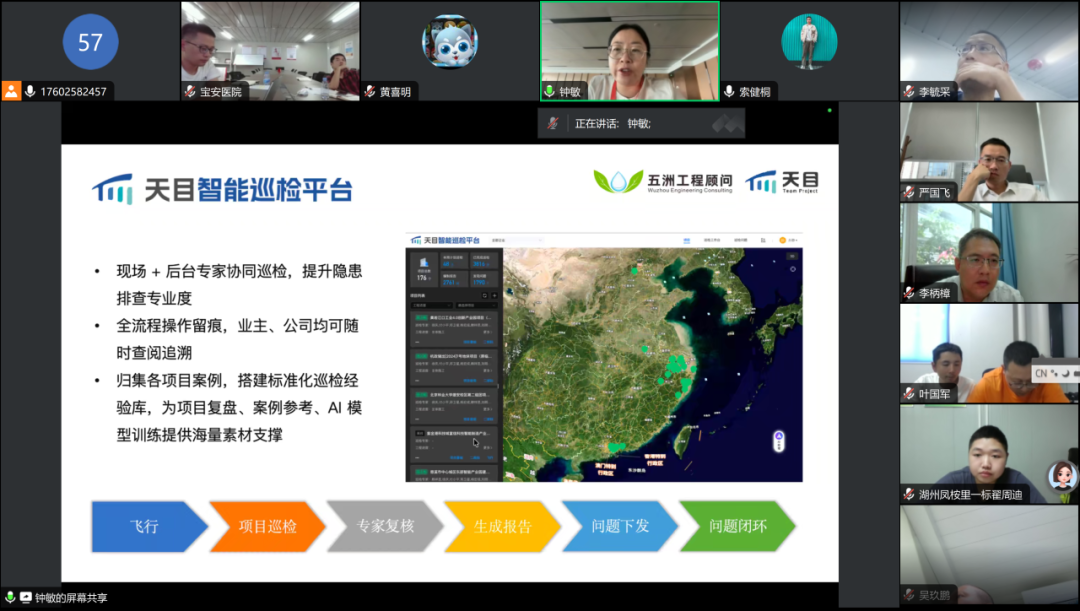This screenshot has height=611, width=1080.
Task: Click the floating AI assistant button on the map
Action: click(779, 441)
